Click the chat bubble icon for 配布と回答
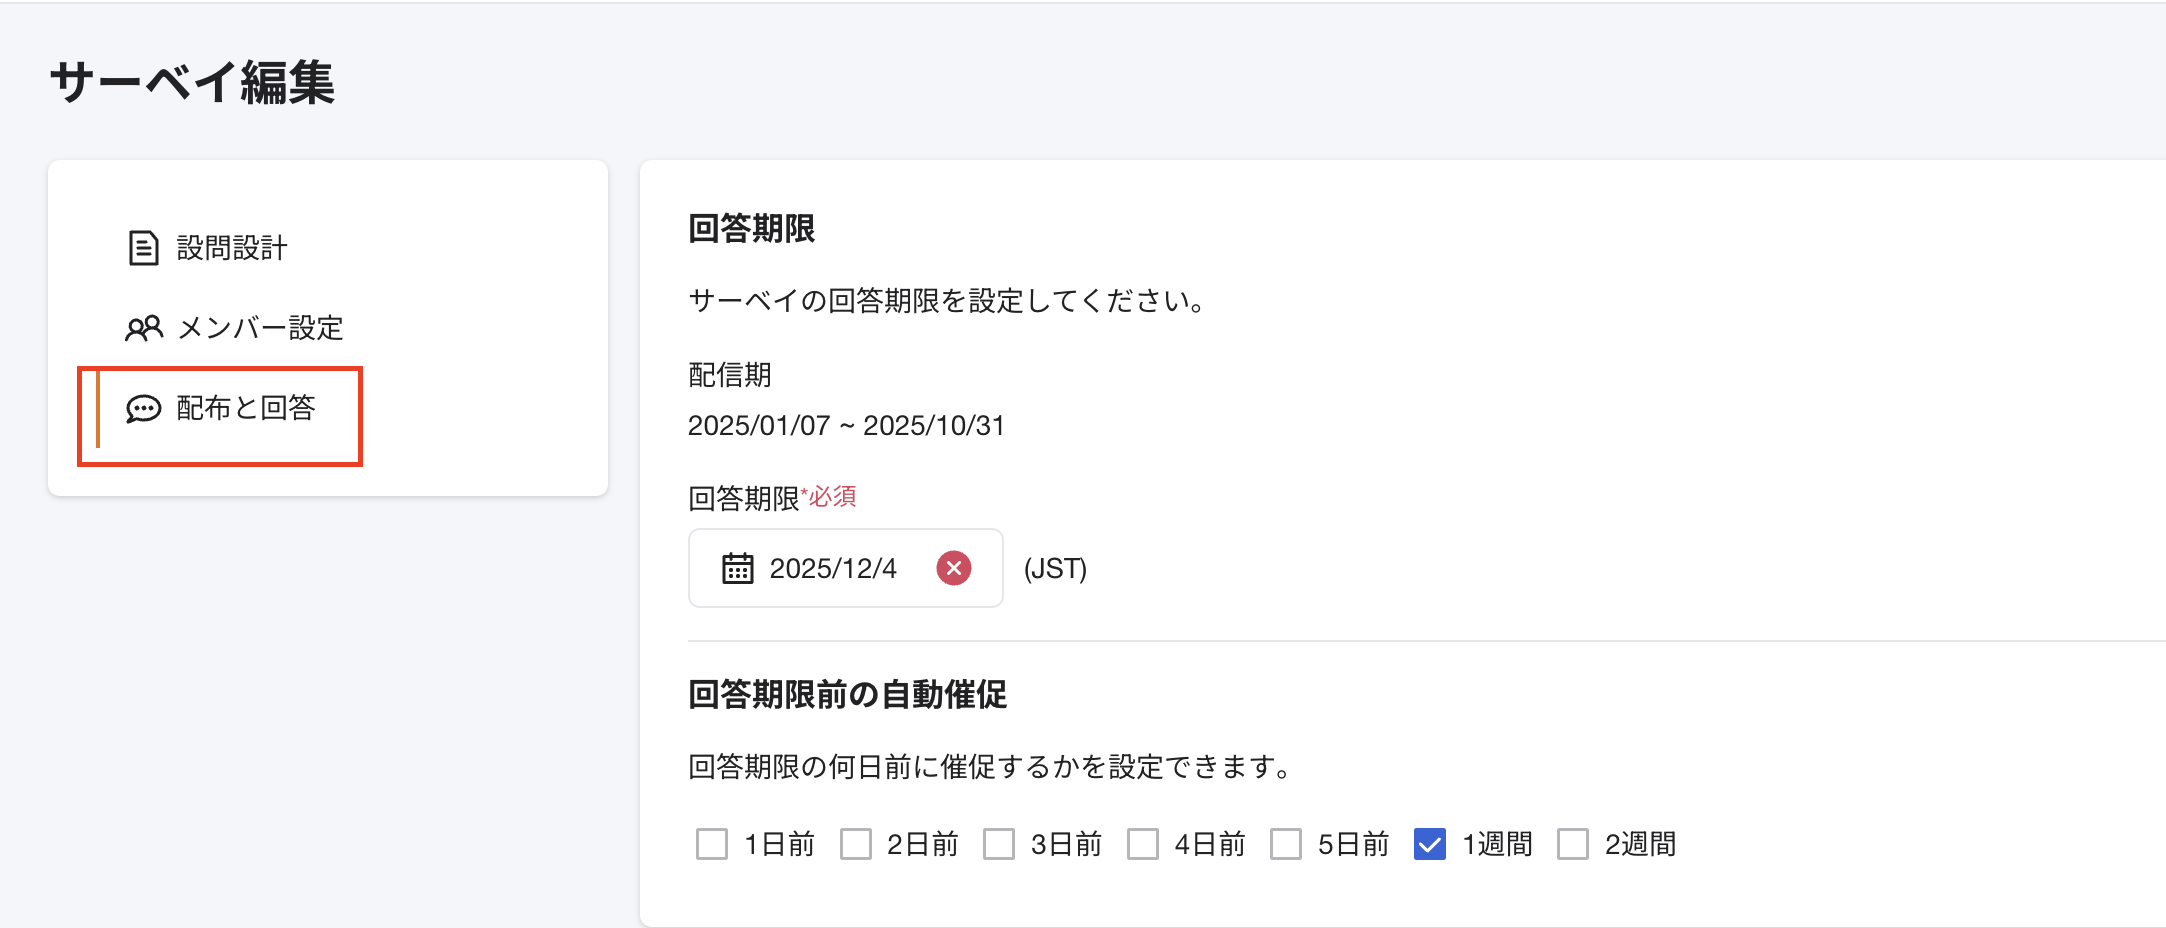 143,409
